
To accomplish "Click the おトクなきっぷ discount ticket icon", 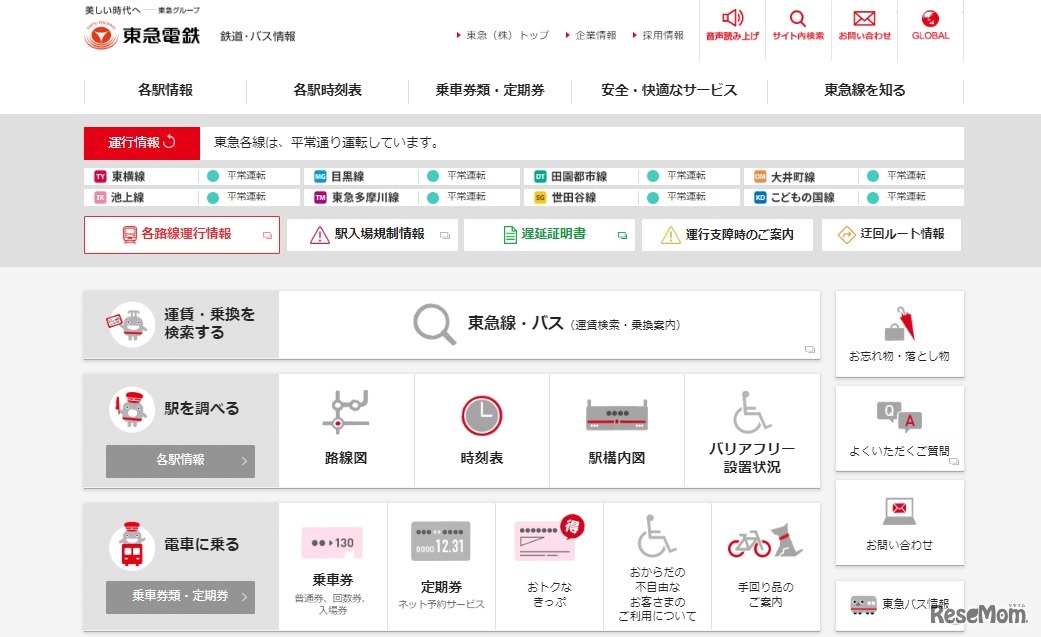I will (548, 540).
